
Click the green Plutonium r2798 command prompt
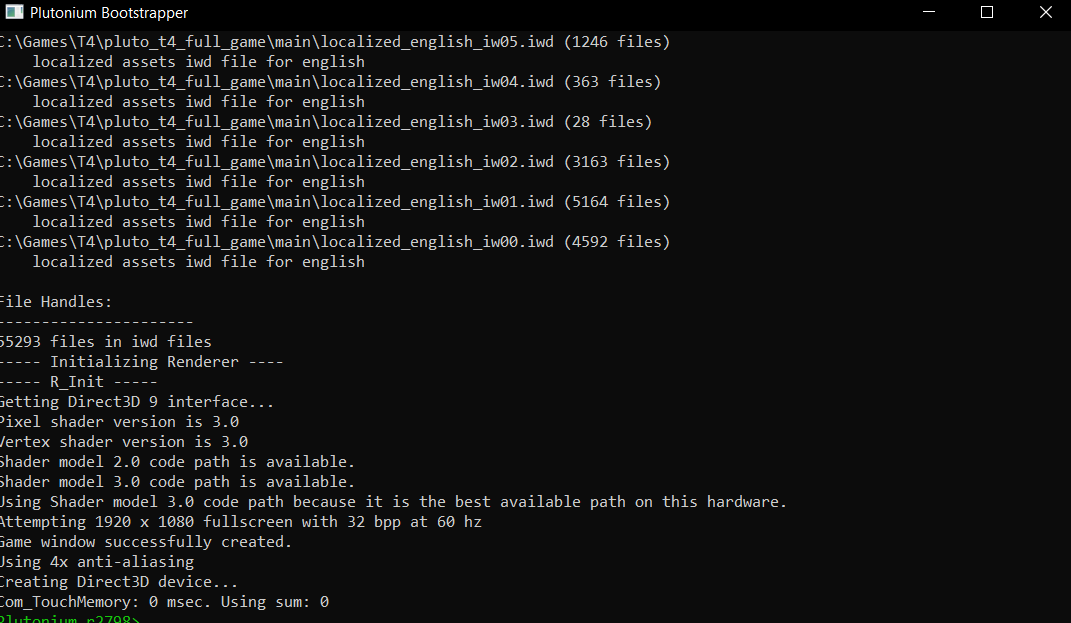pyautogui.click(x=70, y=619)
